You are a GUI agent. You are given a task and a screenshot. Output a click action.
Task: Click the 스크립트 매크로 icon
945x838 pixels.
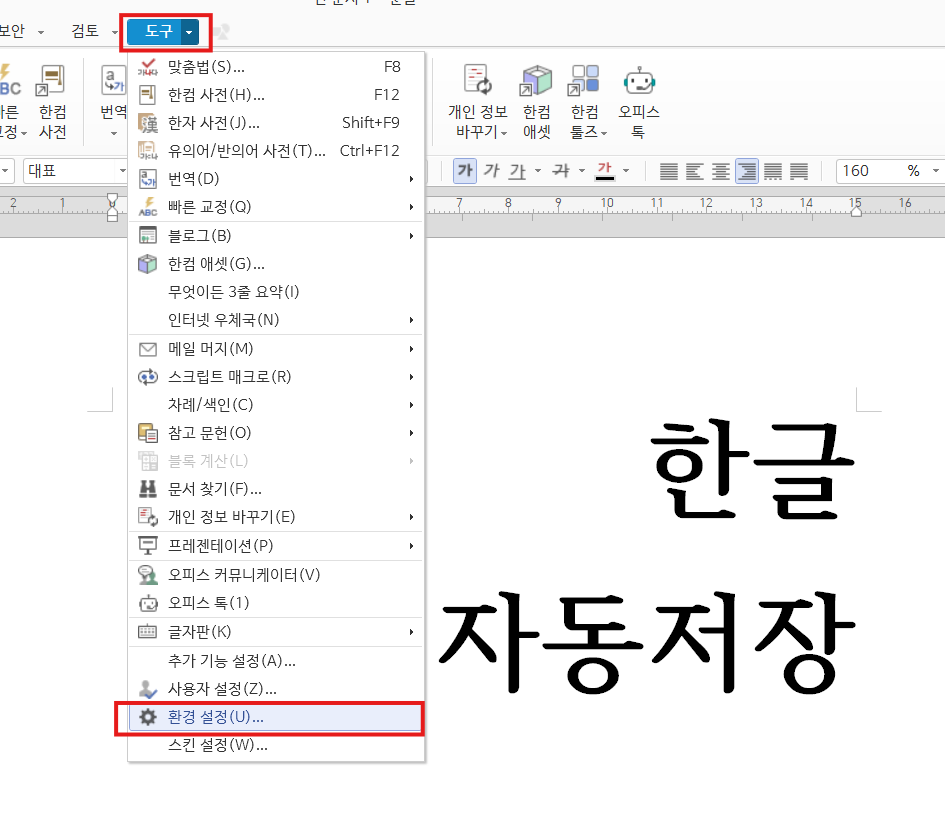coord(148,377)
